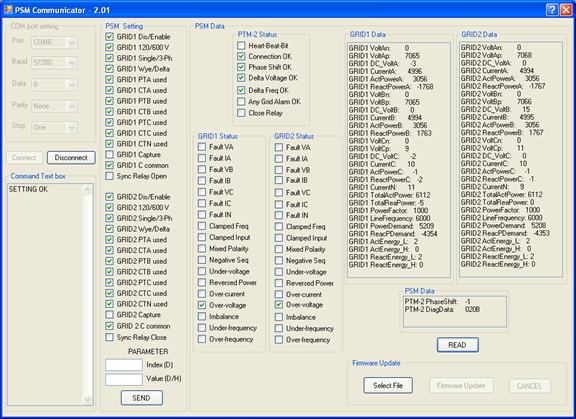
Task: Click the scroll-down arrow in Command Text box
Action: [x=87, y=399]
